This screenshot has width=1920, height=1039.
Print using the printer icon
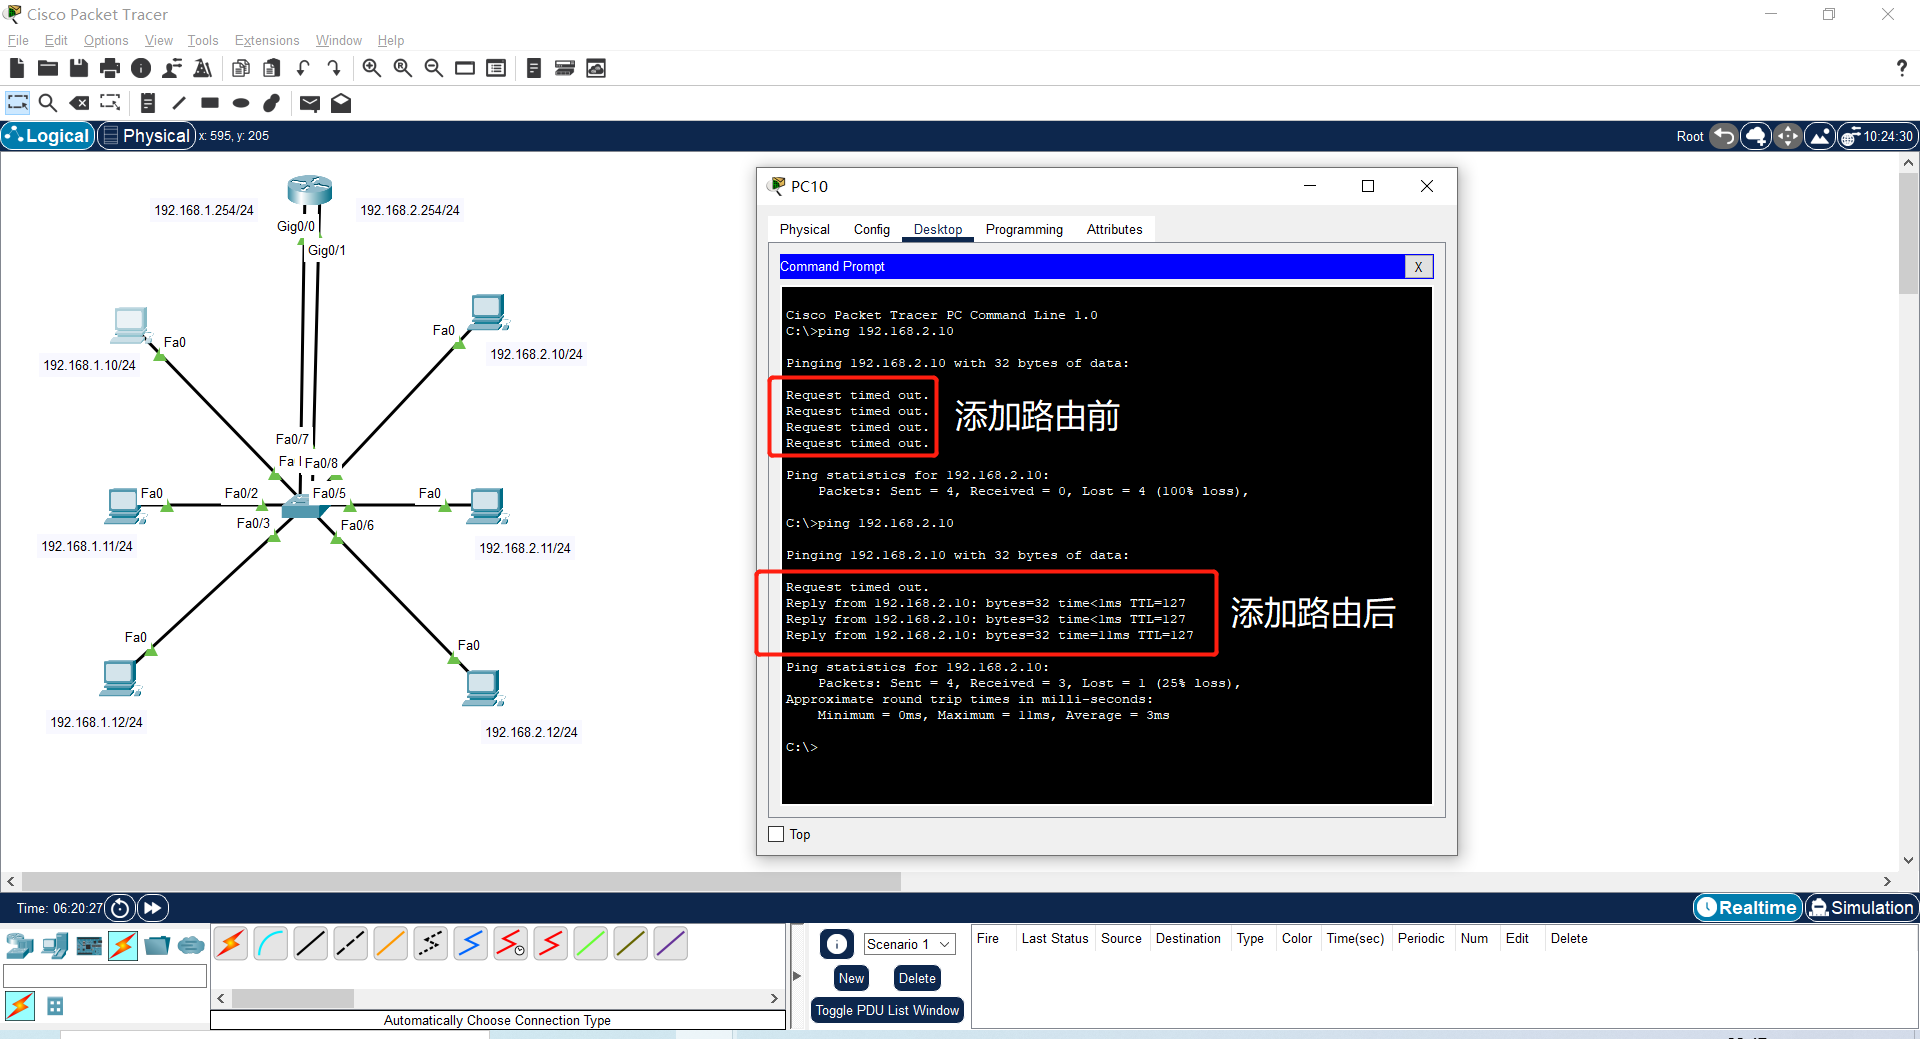pyautogui.click(x=110, y=68)
